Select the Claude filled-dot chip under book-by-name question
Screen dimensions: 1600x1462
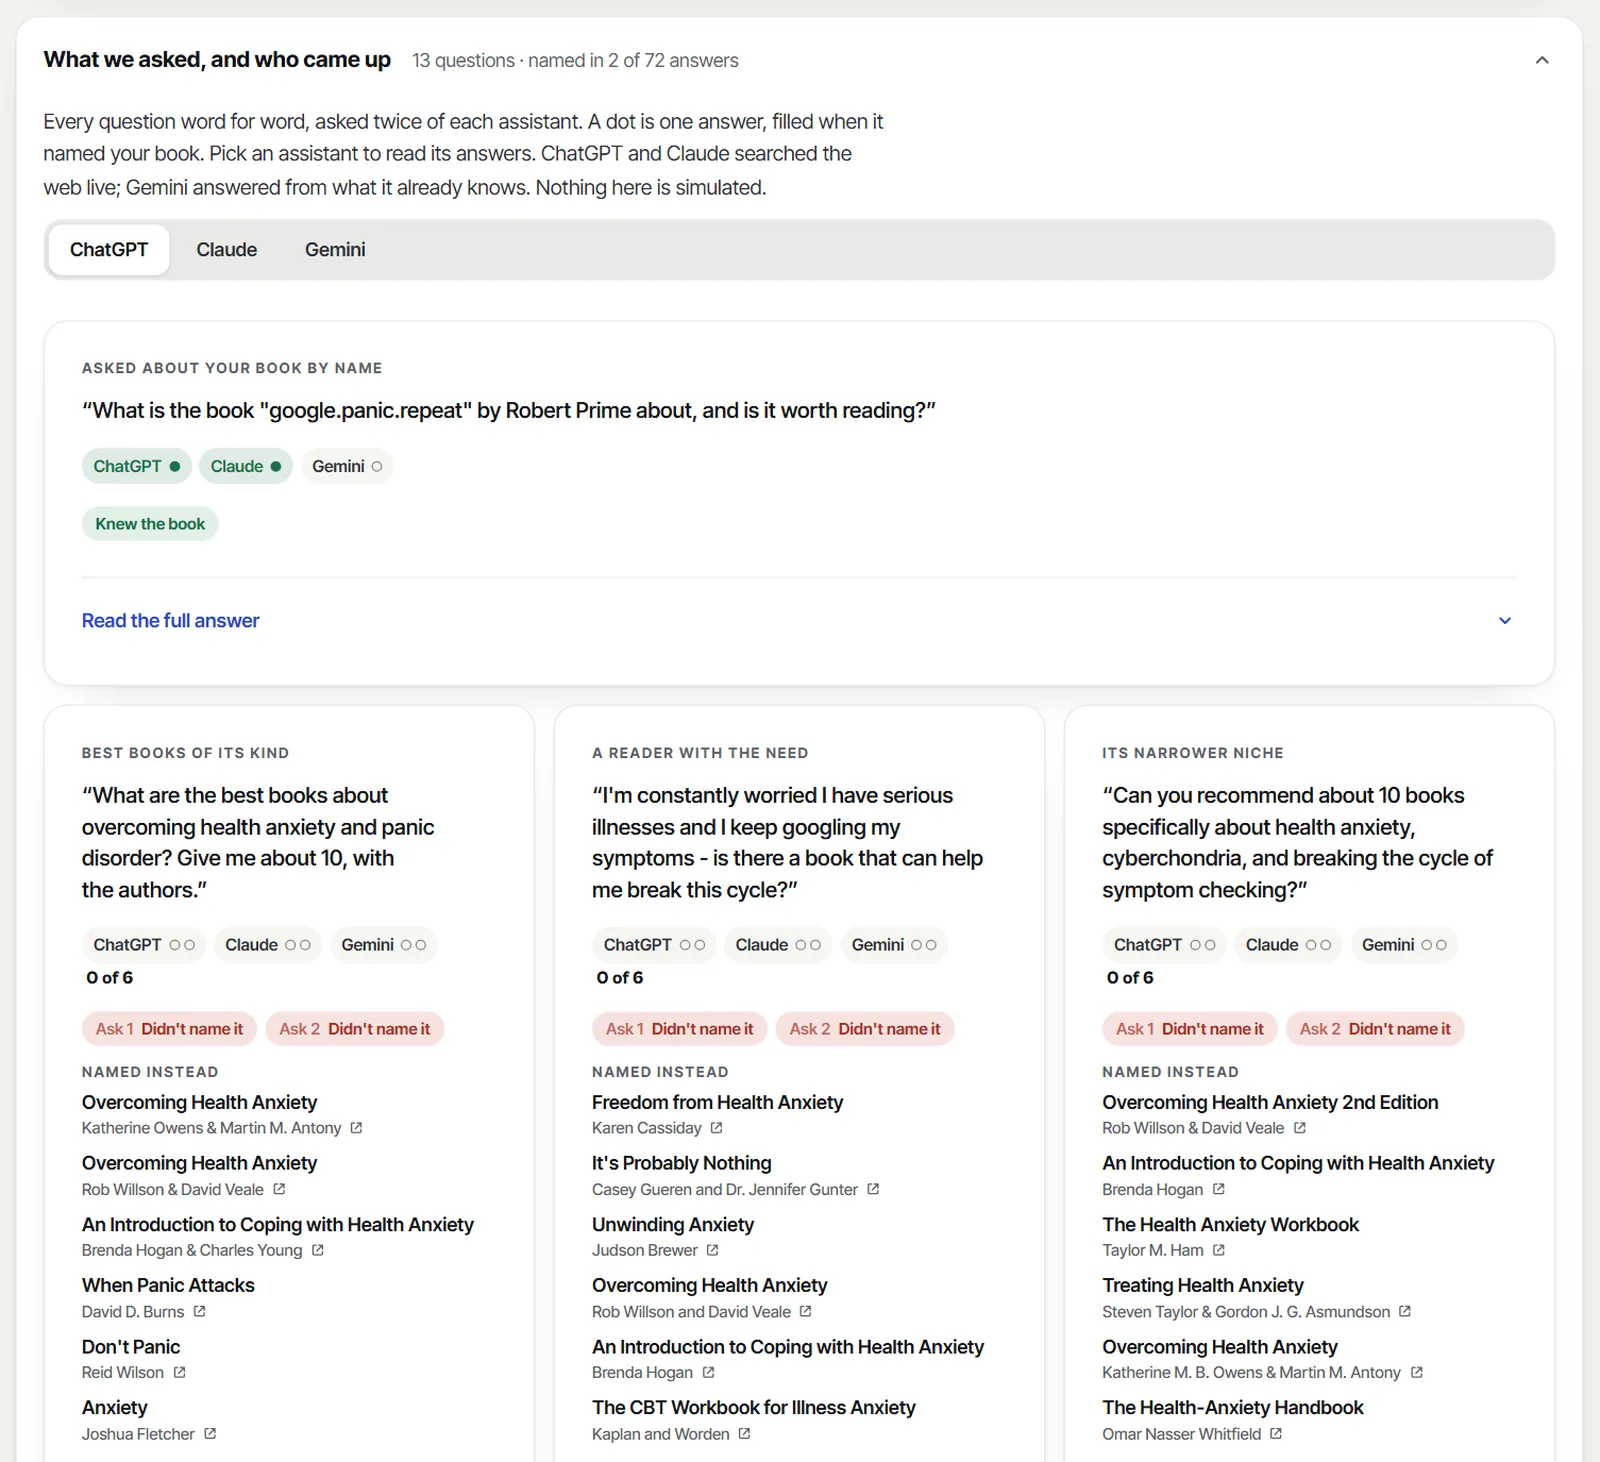(246, 466)
